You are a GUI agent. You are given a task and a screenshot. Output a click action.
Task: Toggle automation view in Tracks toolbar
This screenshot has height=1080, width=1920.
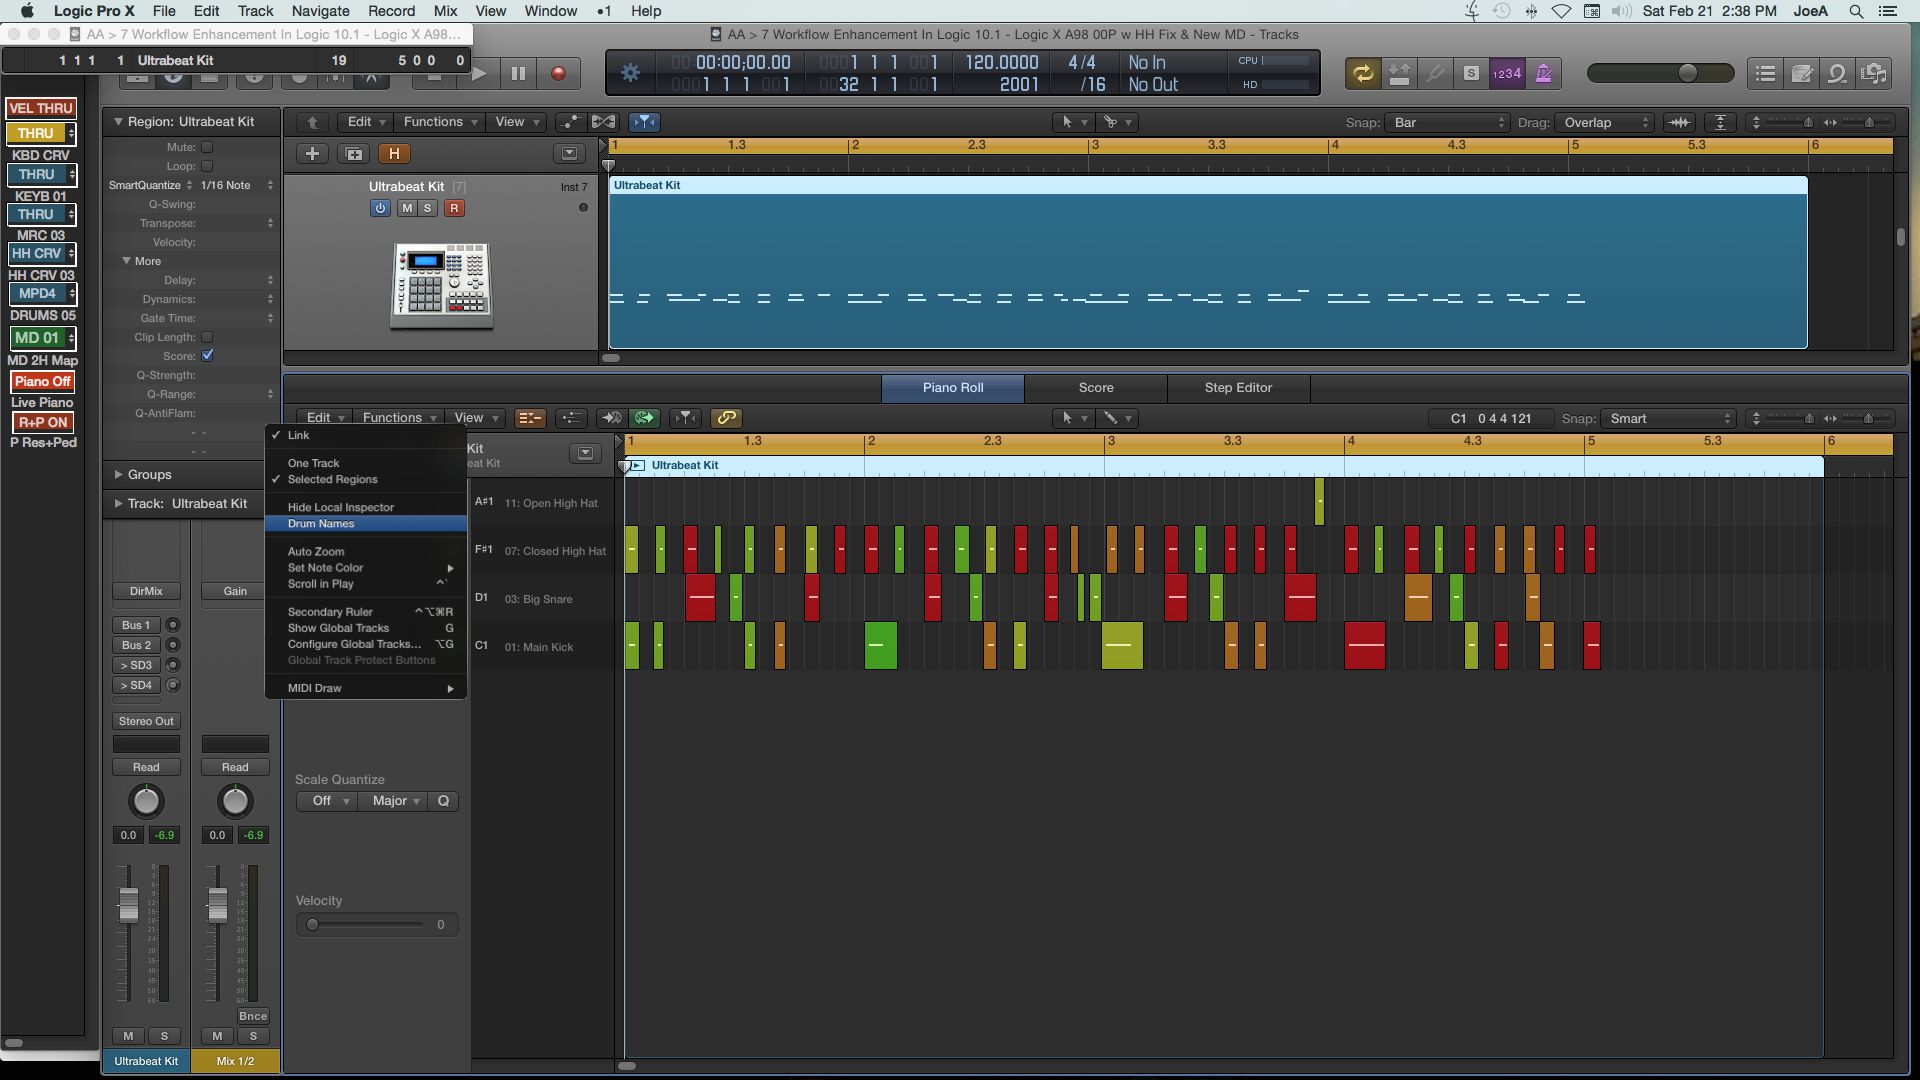click(x=570, y=122)
